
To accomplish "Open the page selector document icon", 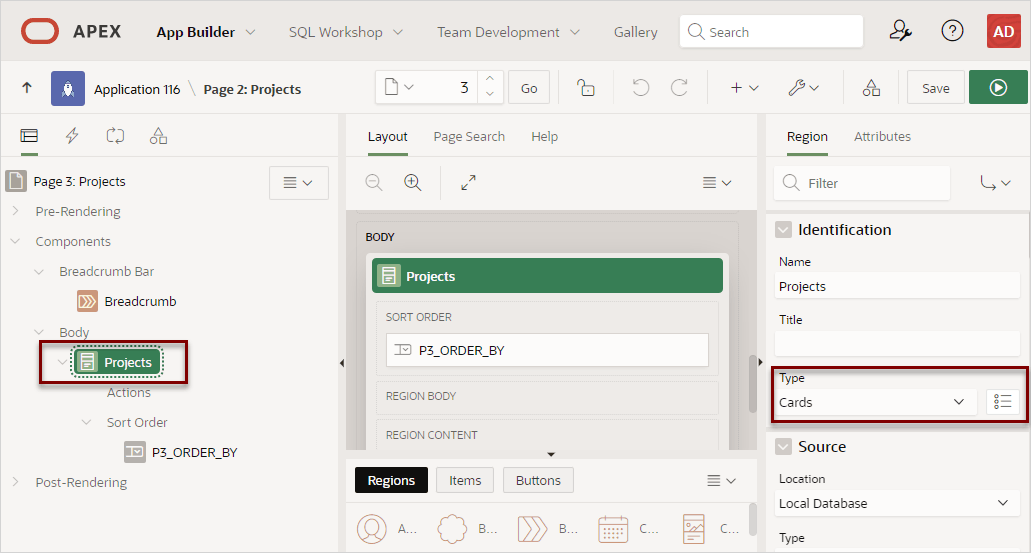I will coord(399,87).
